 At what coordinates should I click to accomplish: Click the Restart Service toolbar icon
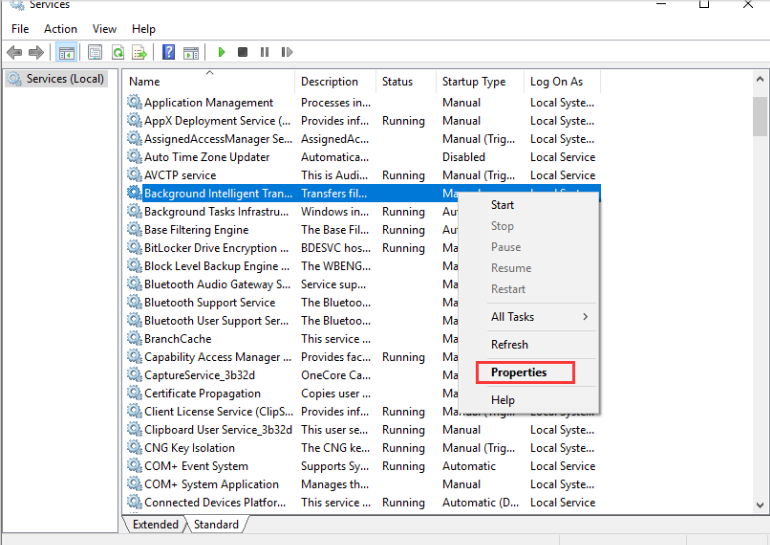point(287,52)
